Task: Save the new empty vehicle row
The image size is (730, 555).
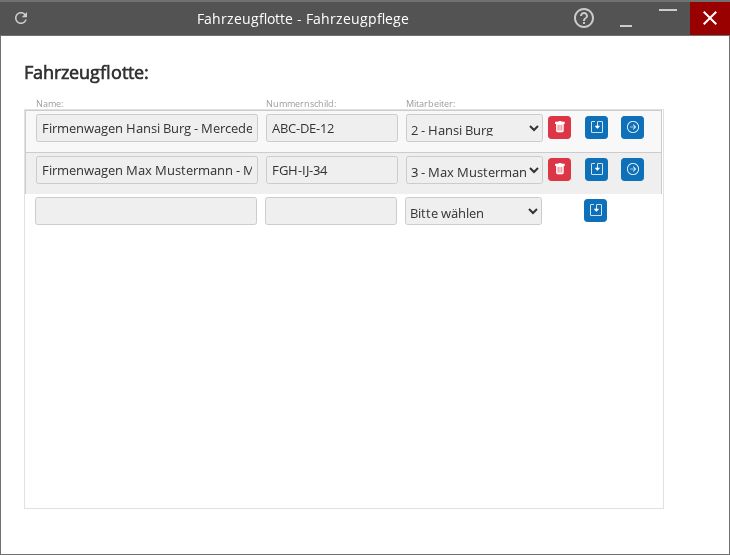Action: click(596, 210)
